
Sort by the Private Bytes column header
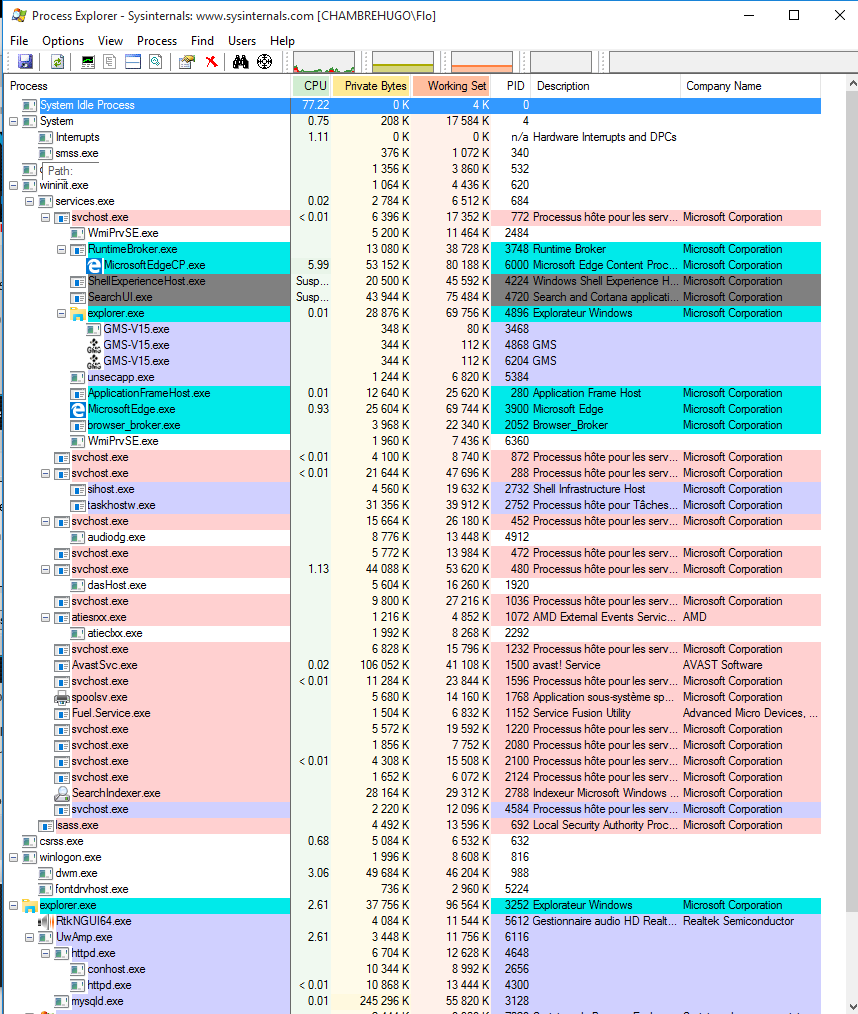point(372,86)
